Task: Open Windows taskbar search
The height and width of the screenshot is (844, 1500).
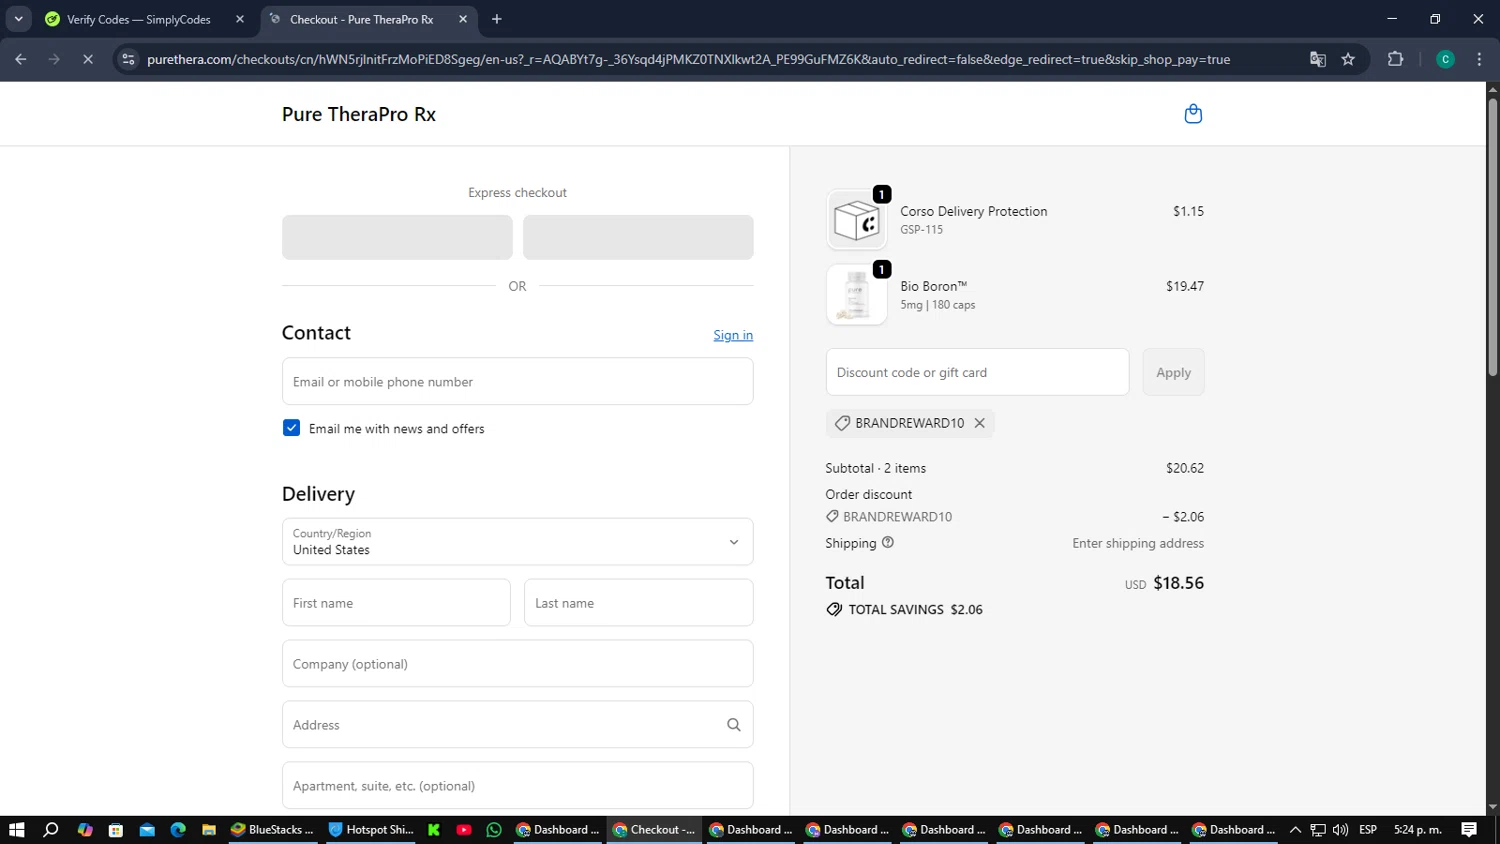Action: 51,830
